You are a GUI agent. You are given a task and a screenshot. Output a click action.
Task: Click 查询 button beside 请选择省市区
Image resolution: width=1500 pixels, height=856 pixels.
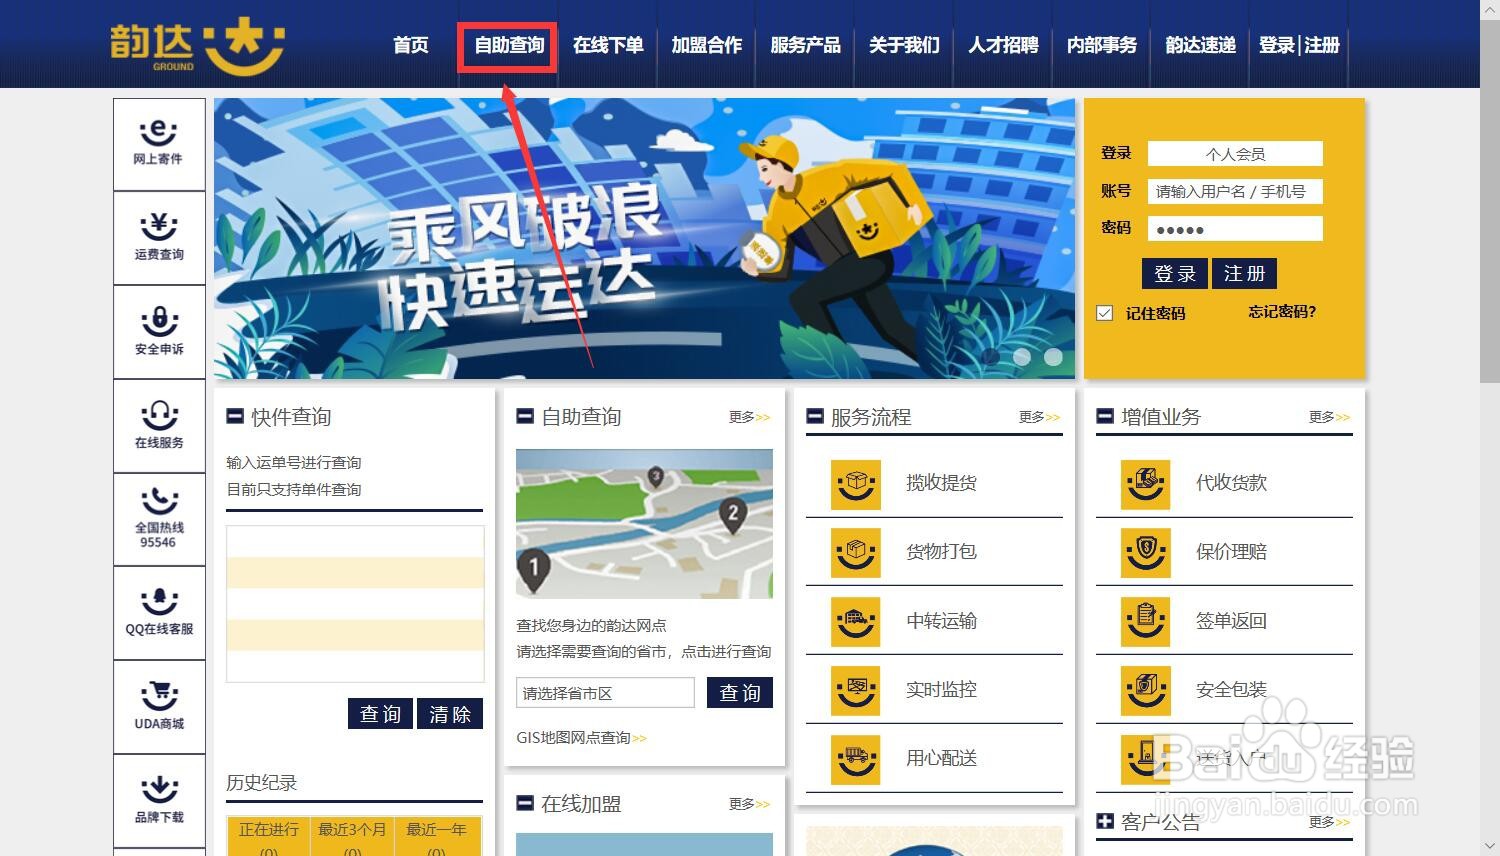pyautogui.click(x=740, y=693)
